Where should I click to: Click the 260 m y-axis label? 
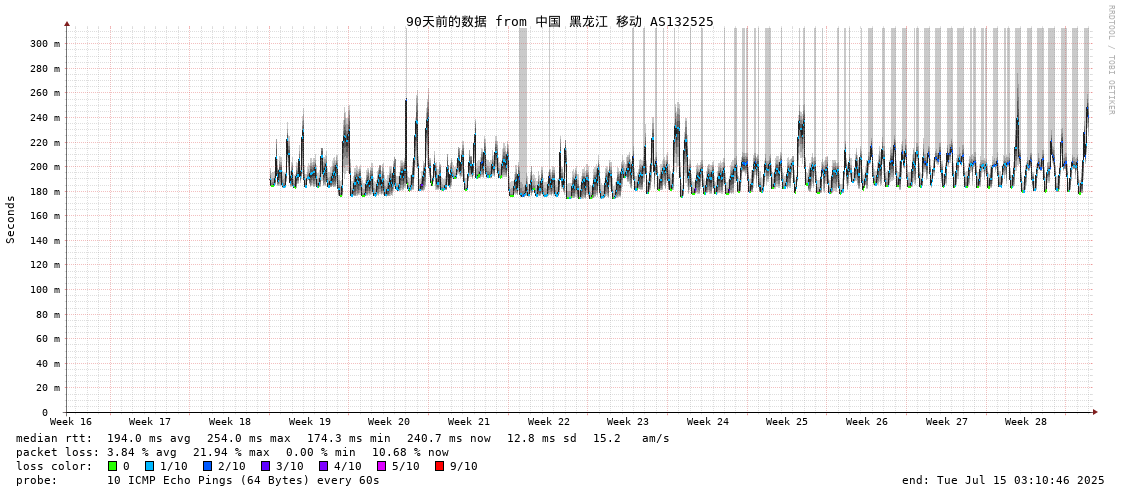coord(45,93)
